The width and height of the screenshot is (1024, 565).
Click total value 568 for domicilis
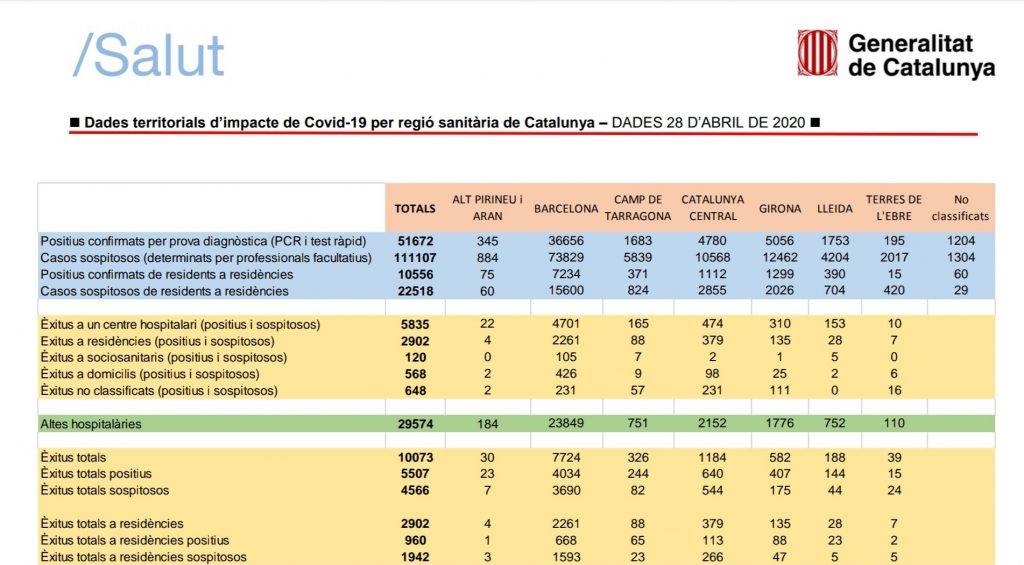pos(415,374)
